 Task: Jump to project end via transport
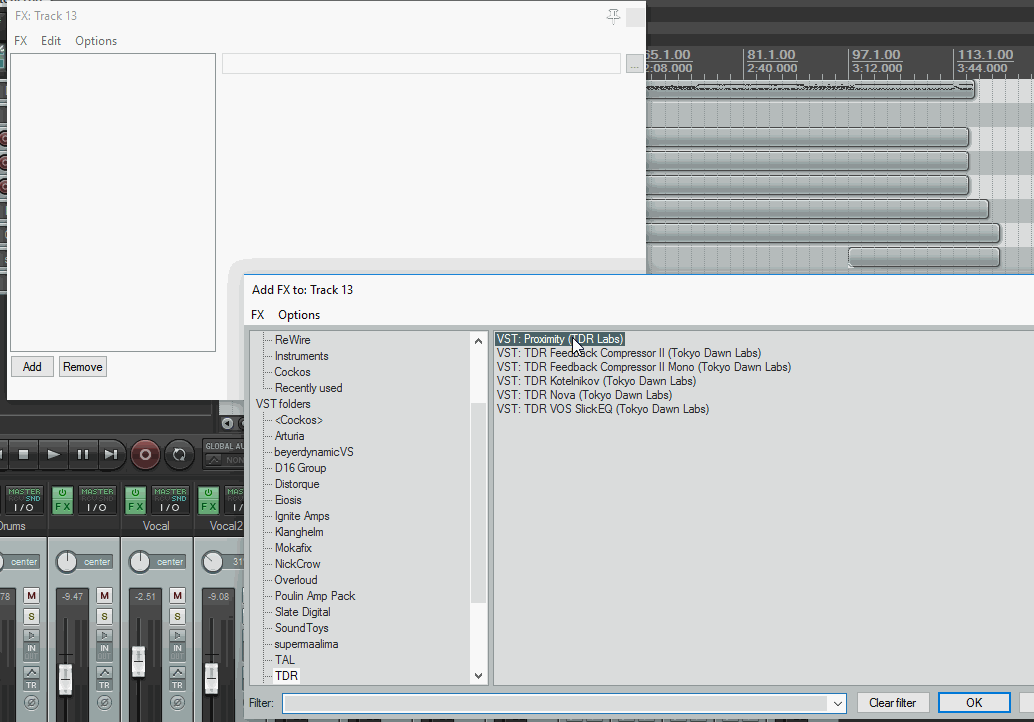111,454
